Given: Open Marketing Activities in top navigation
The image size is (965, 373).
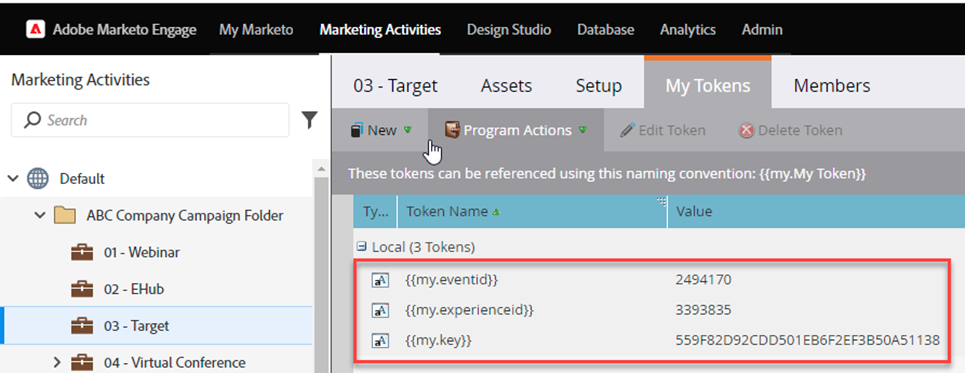Looking at the screenshot, I should tap(380, 30).
